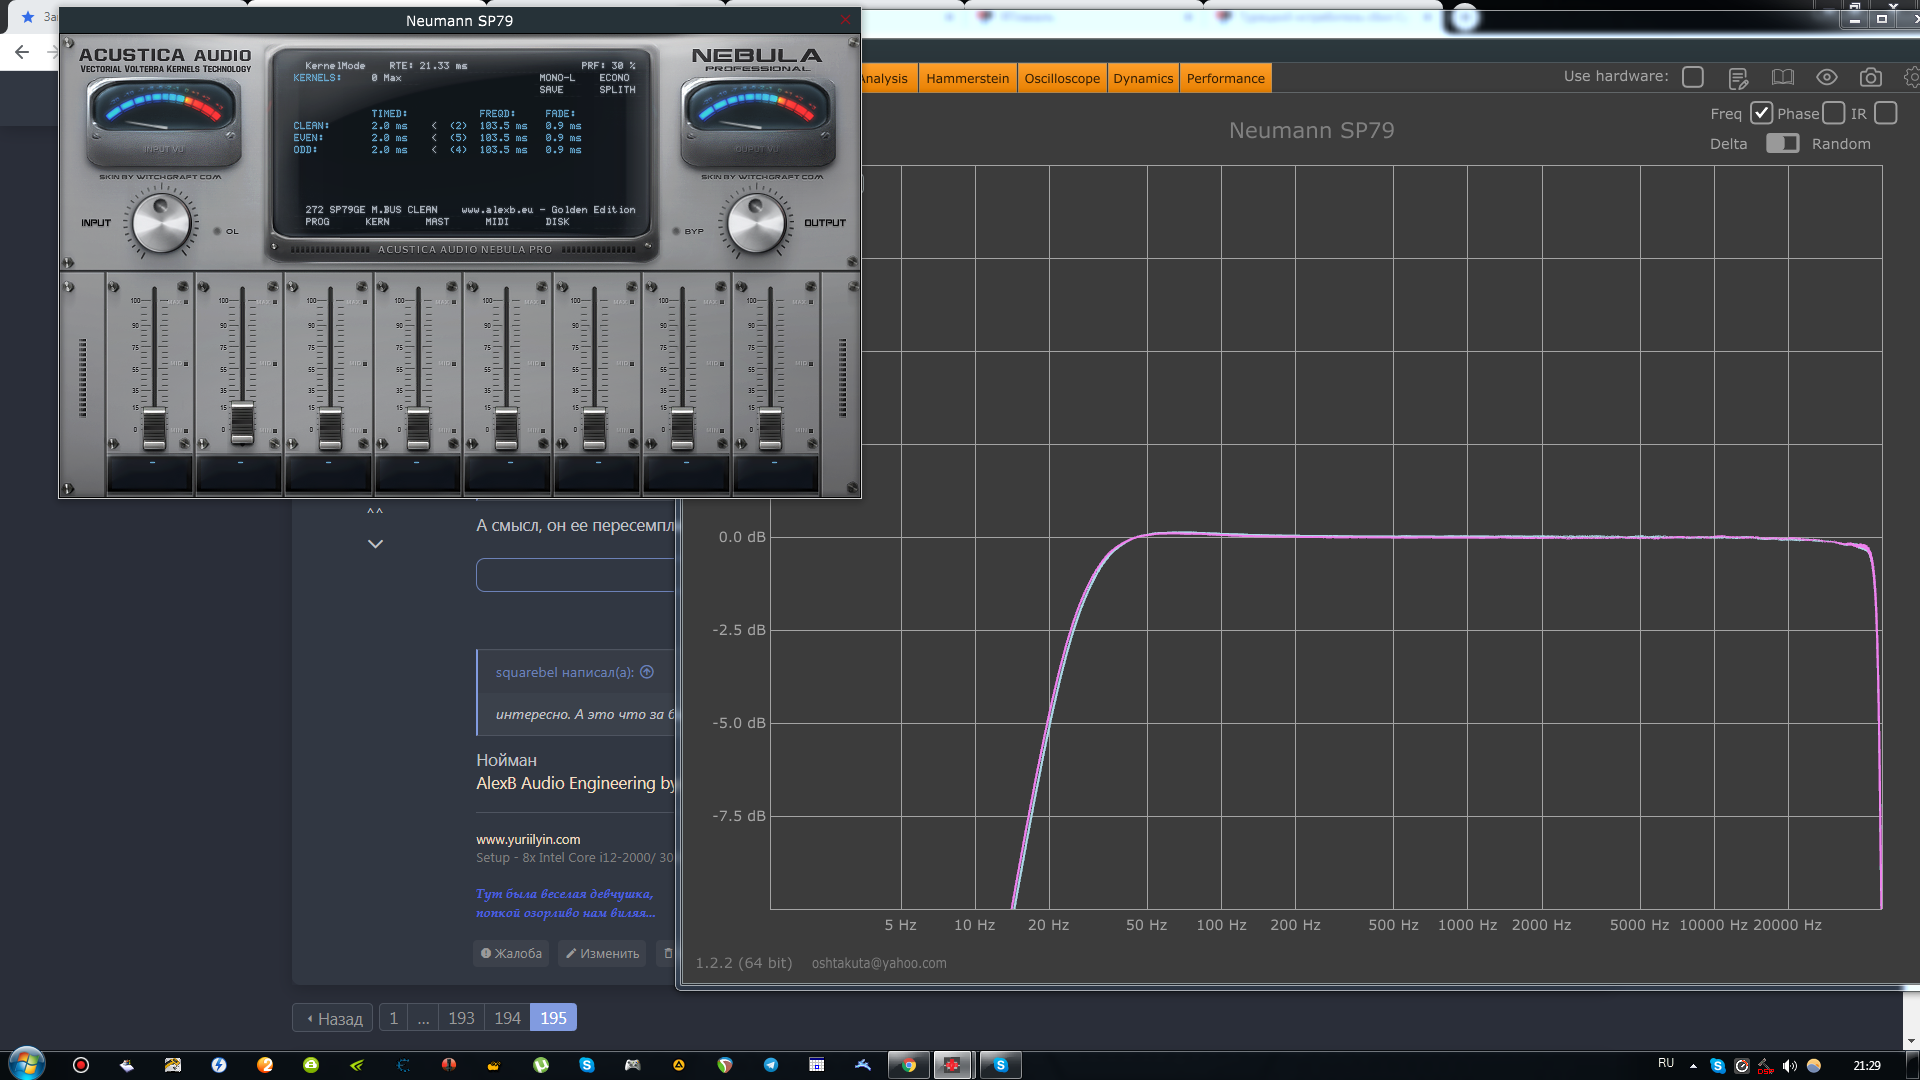Turn the Nebula OUTPUT knob

756,223
